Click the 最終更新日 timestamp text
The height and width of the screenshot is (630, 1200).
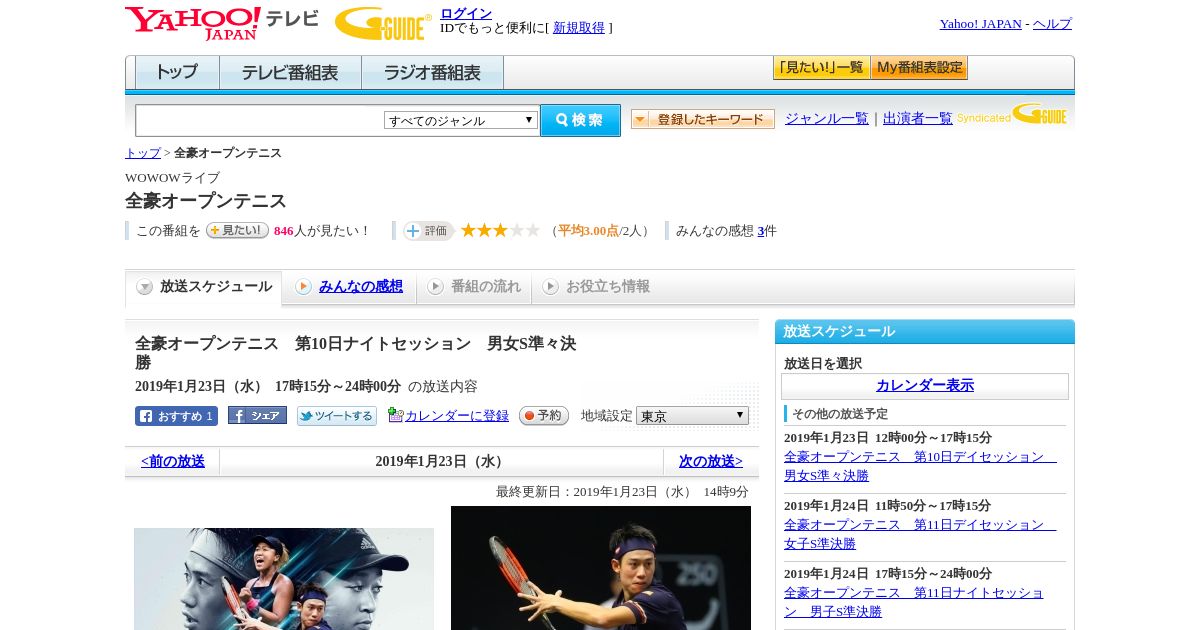[622, 492]
